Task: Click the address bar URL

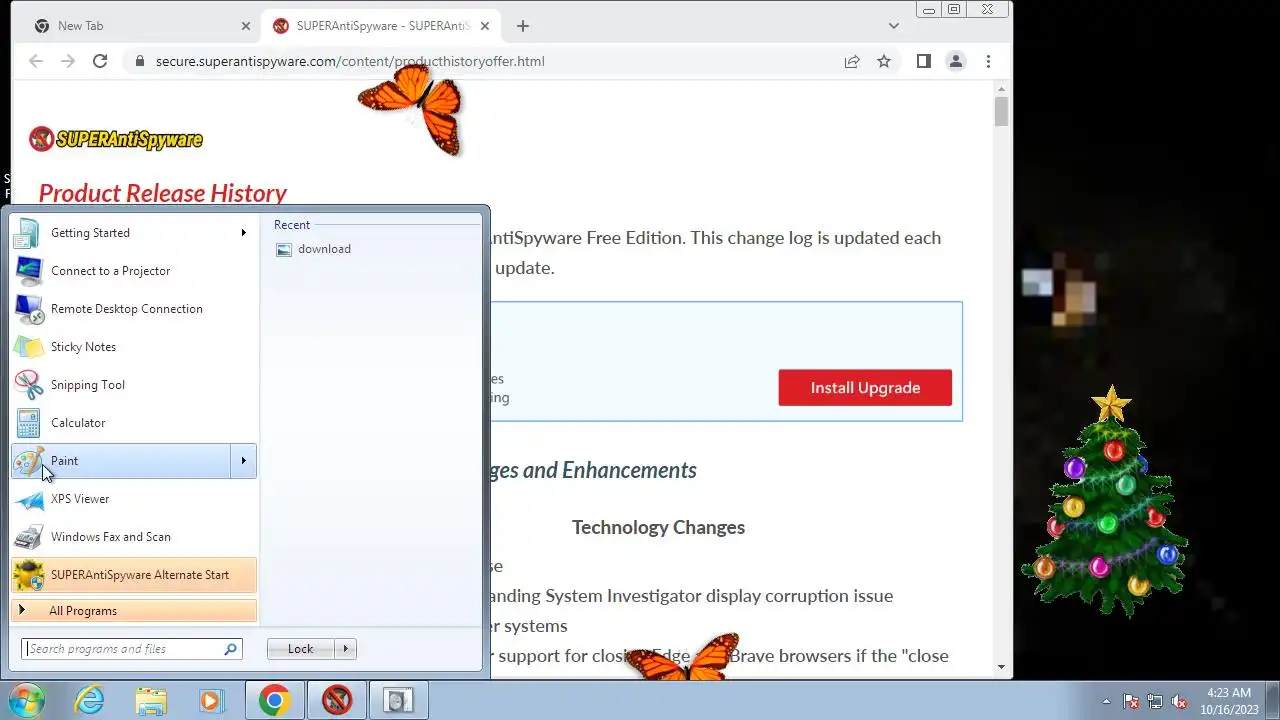Action: (350, 61)
